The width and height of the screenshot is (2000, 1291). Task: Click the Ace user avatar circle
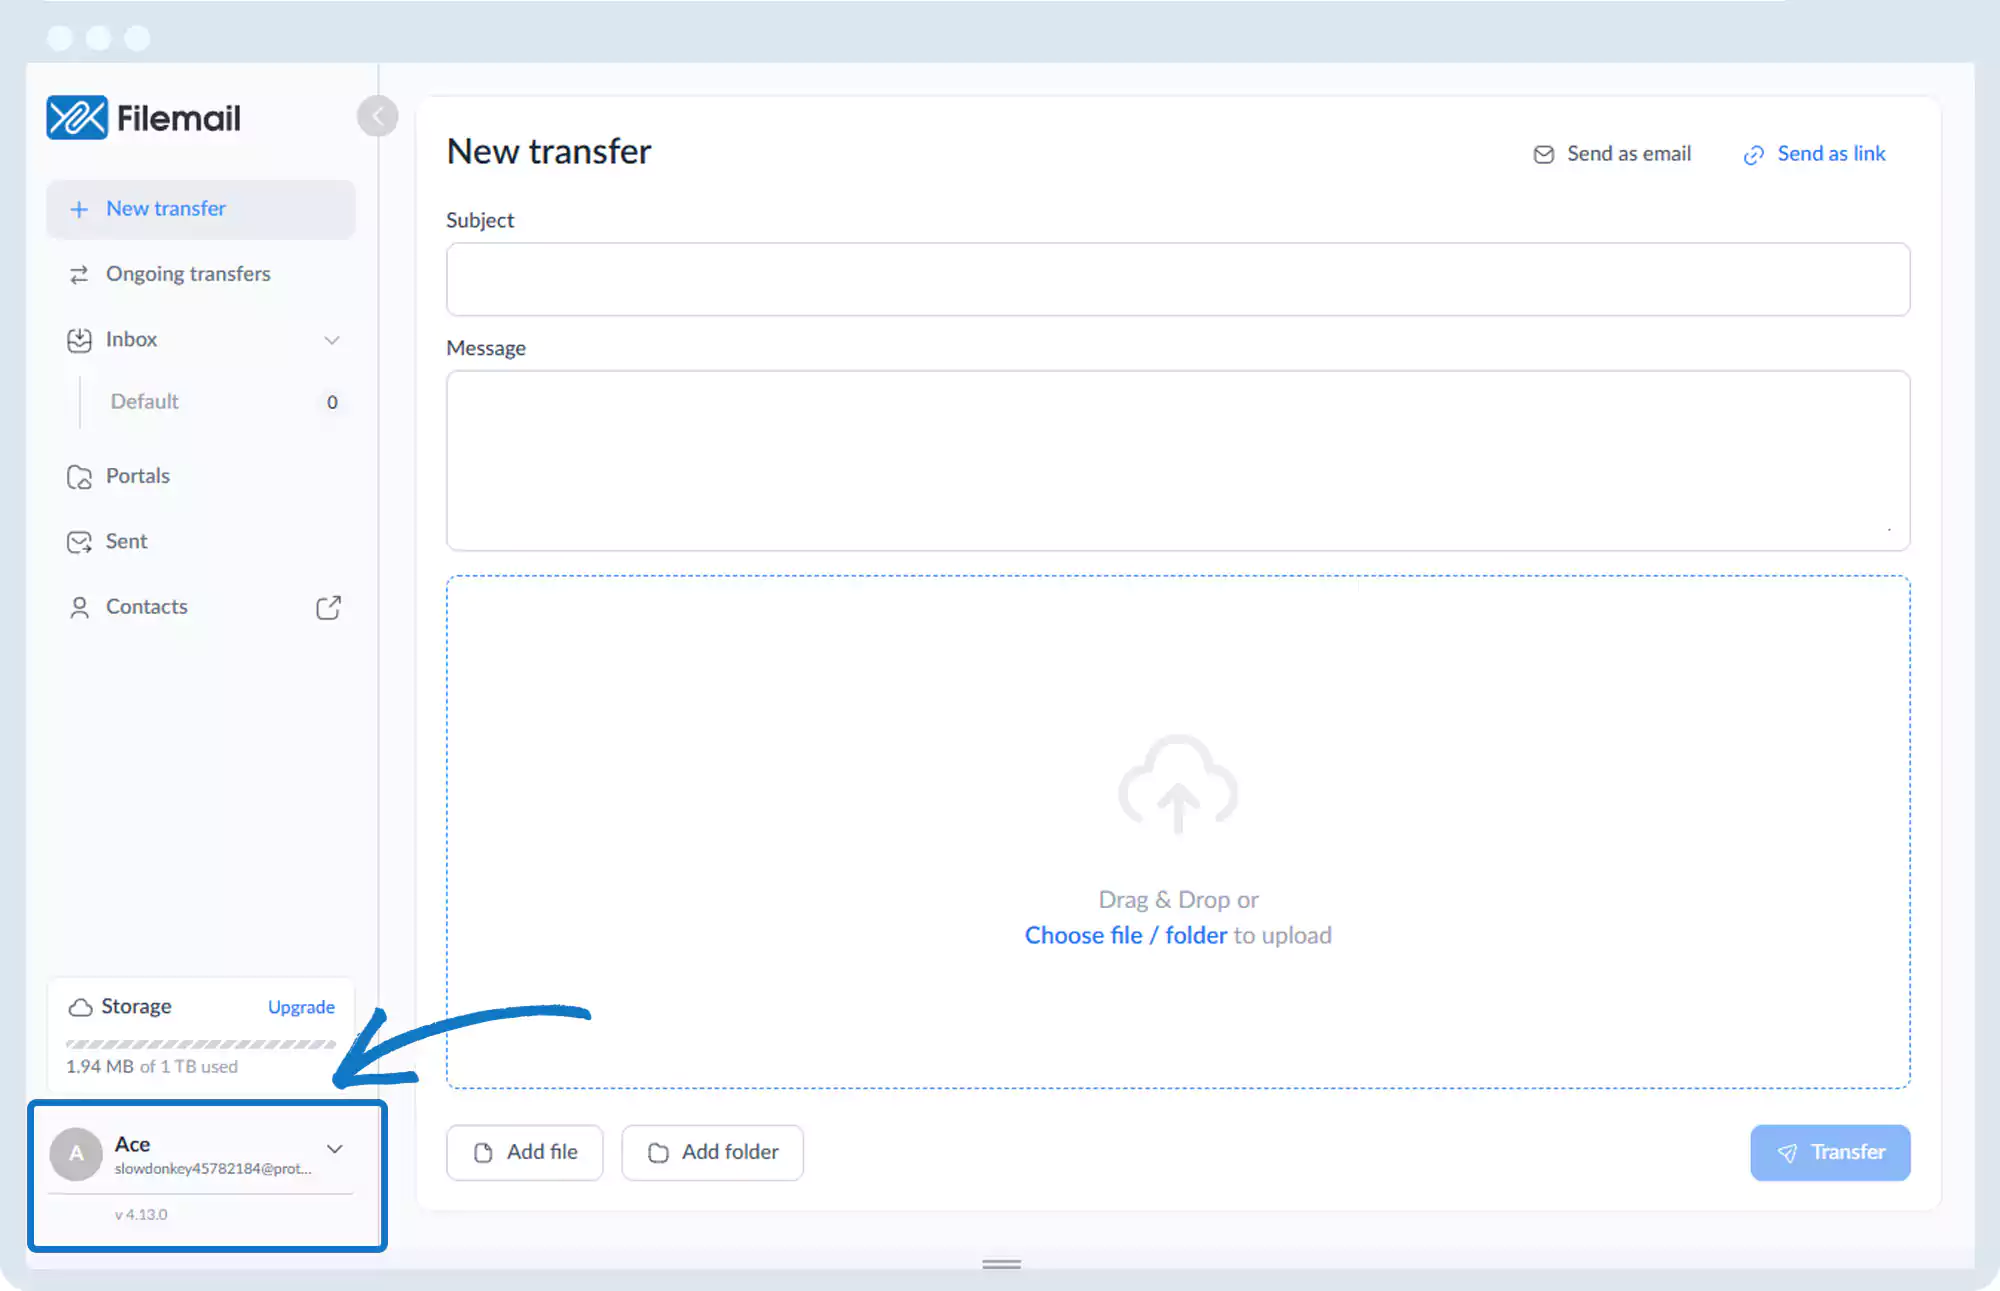76,1154
